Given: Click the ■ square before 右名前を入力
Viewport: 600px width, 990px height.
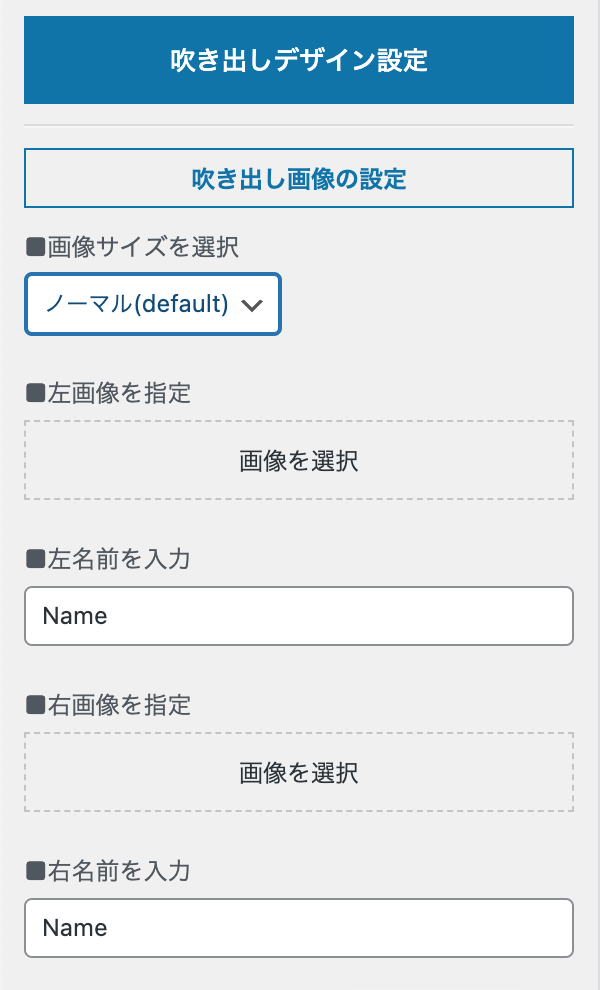Looking at the screenshot, I should [32, 871].
